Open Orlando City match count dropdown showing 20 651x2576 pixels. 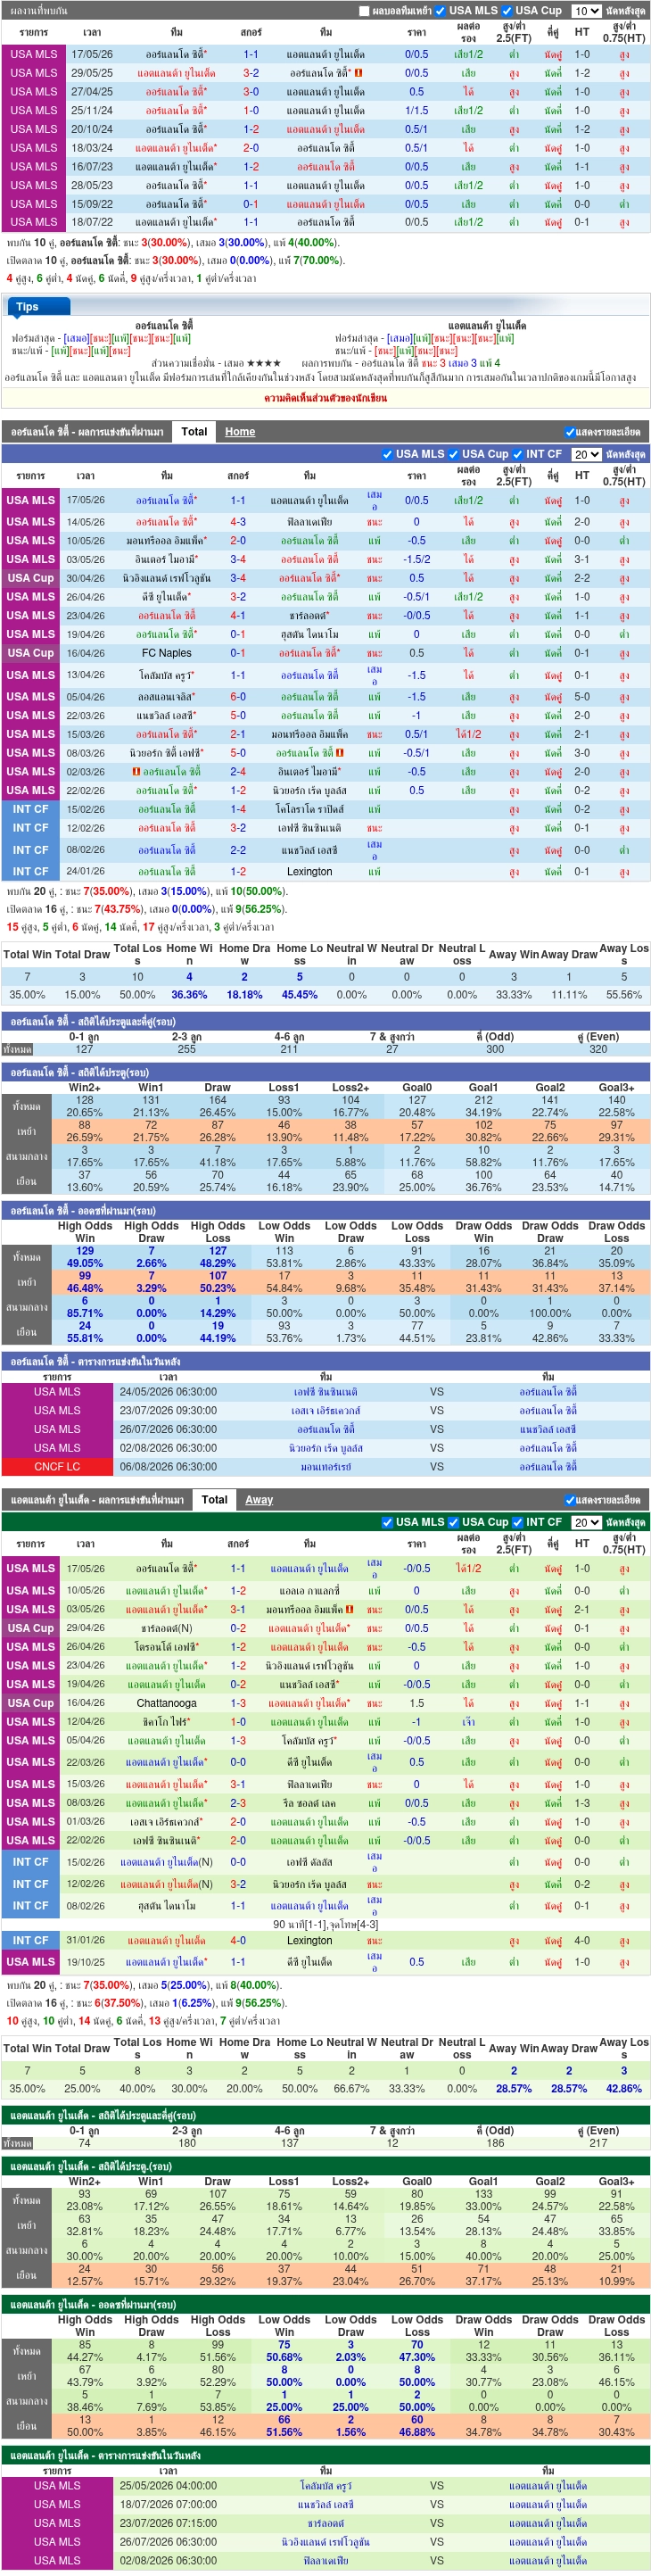coord(586,454)
